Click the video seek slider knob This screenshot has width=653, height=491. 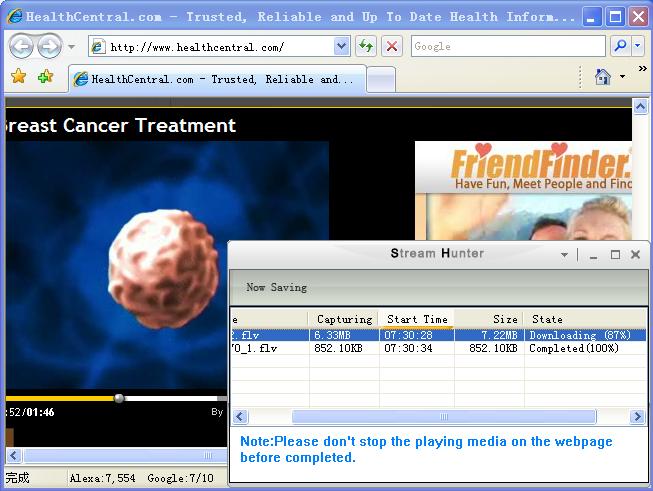coord(119,398)
